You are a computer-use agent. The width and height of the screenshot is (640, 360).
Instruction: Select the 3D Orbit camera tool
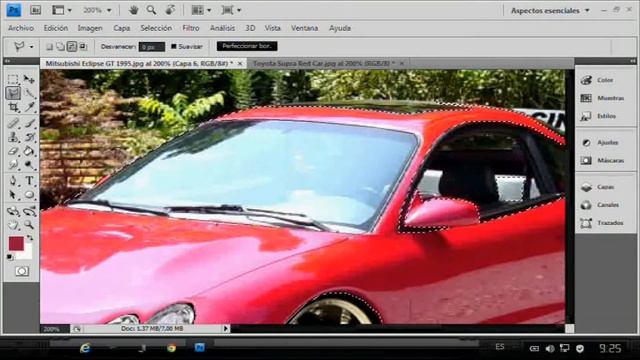(x=29, y=211)
